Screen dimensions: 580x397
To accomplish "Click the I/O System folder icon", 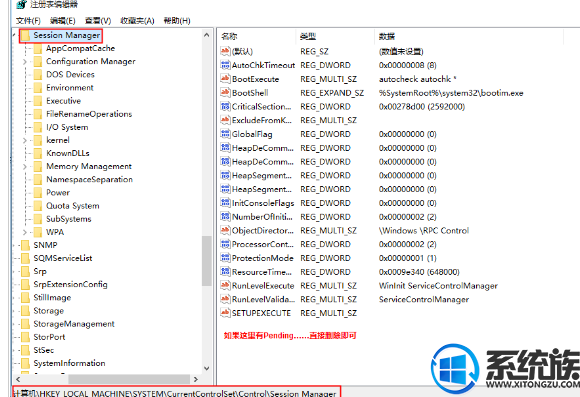I will (x=38, y=127).
